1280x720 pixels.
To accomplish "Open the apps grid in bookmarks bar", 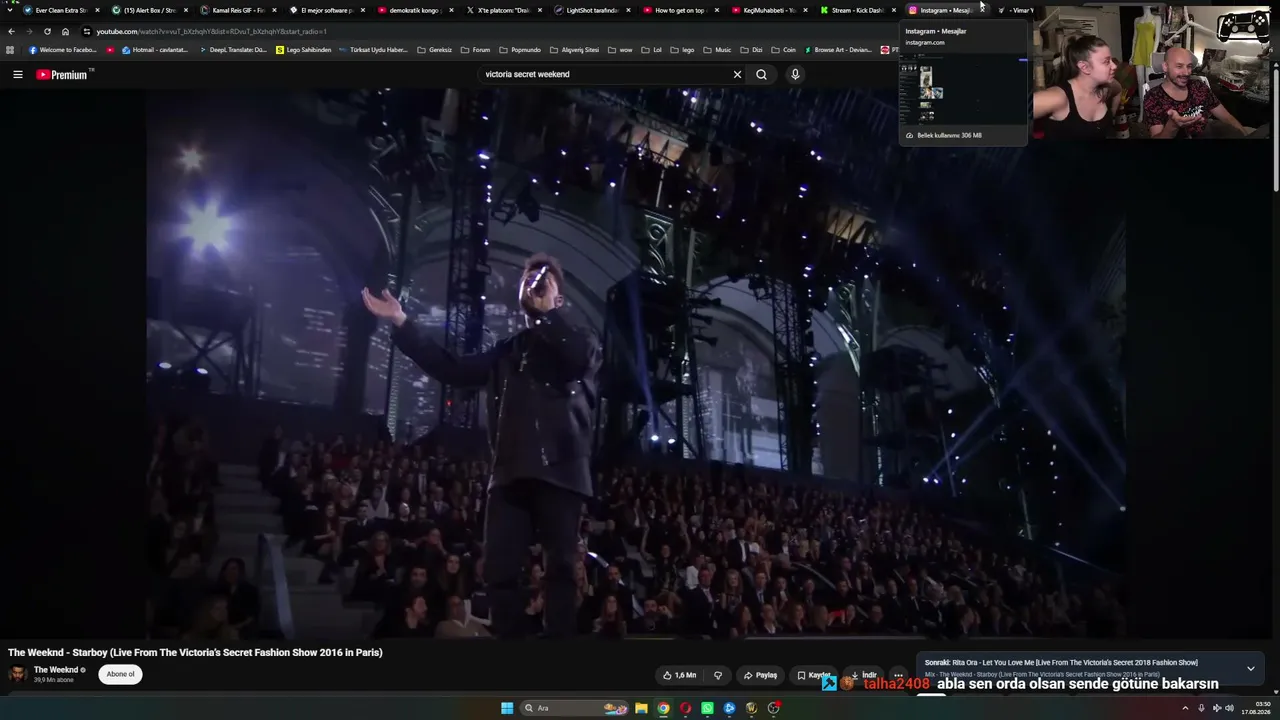I will pos(10,50).
